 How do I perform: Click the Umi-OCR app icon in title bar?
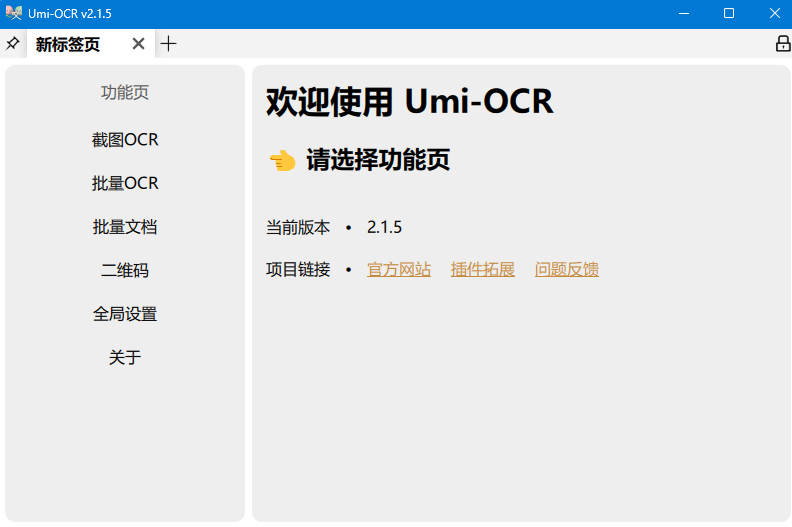coord(13,13)
